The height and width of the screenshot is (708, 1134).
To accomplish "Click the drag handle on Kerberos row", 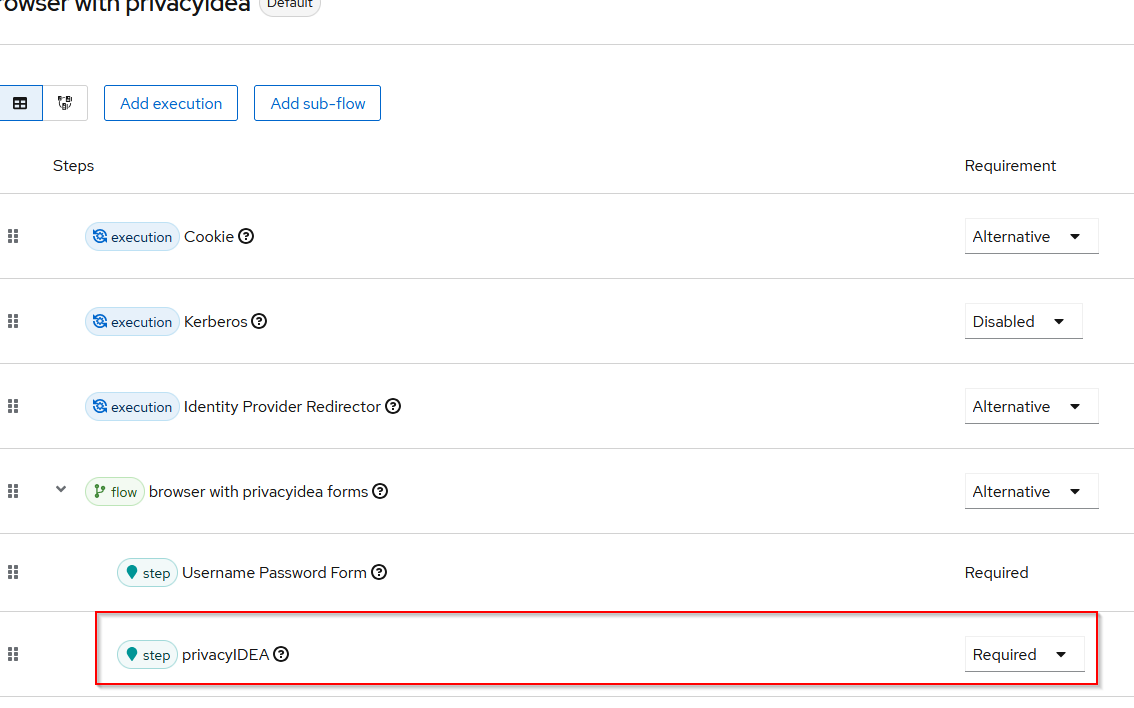I will tap(13, 322).
